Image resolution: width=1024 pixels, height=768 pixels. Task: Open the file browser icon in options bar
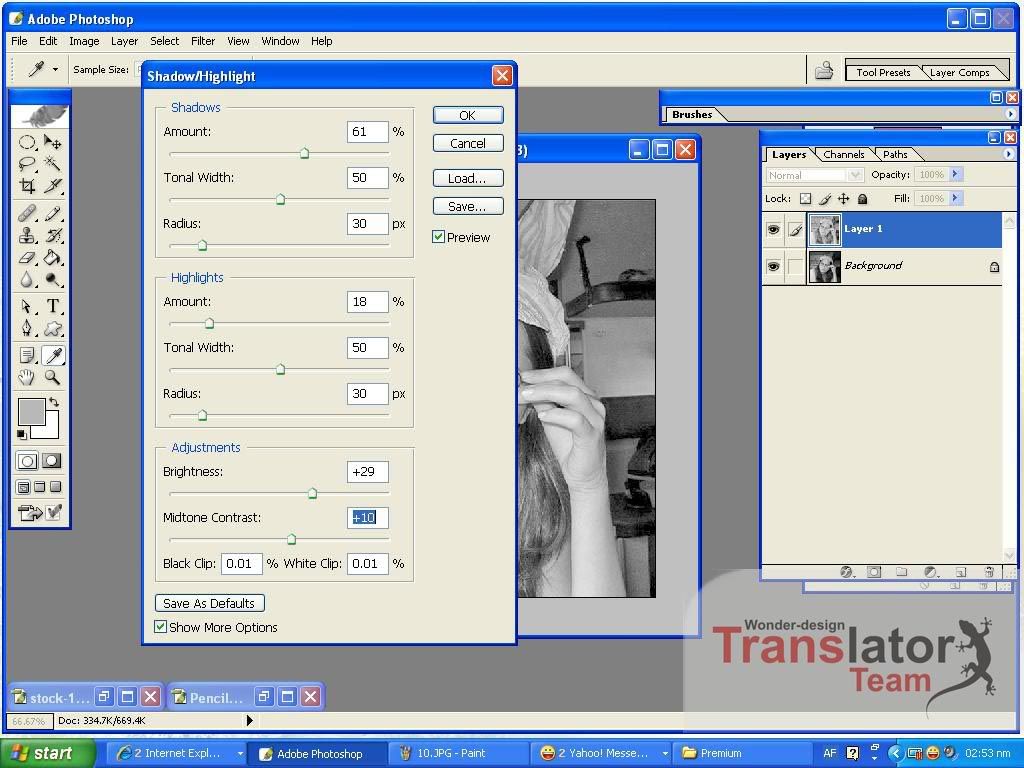824,70
